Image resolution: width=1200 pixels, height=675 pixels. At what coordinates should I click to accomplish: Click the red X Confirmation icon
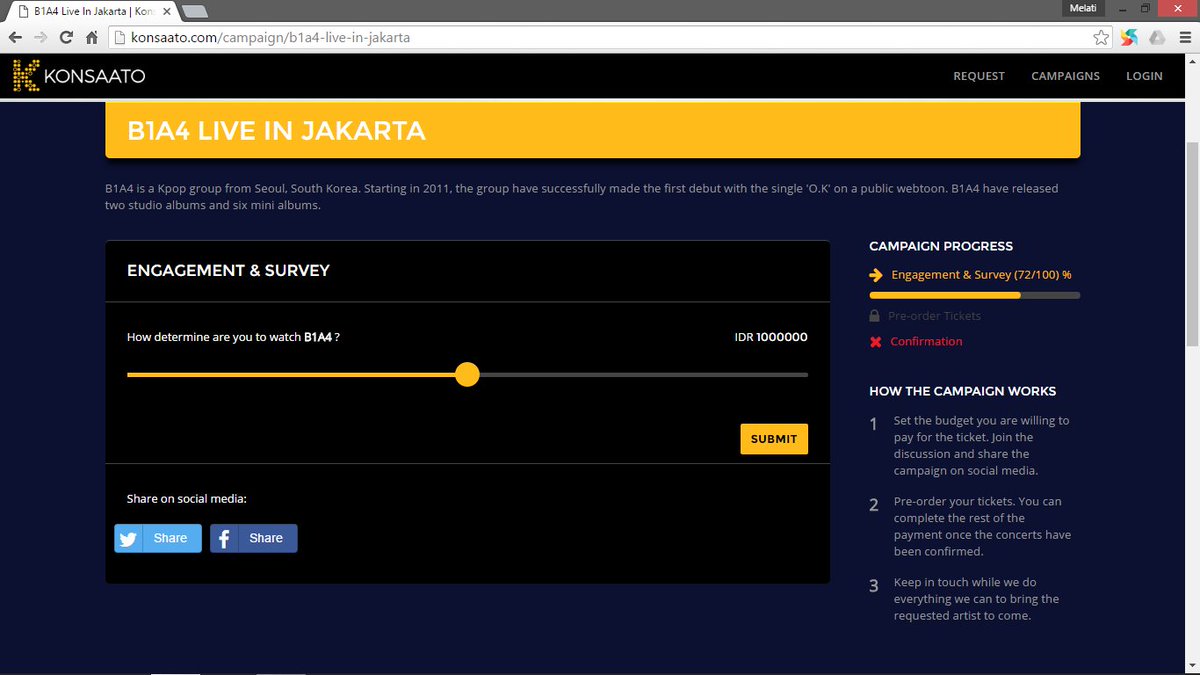(876, 342)
